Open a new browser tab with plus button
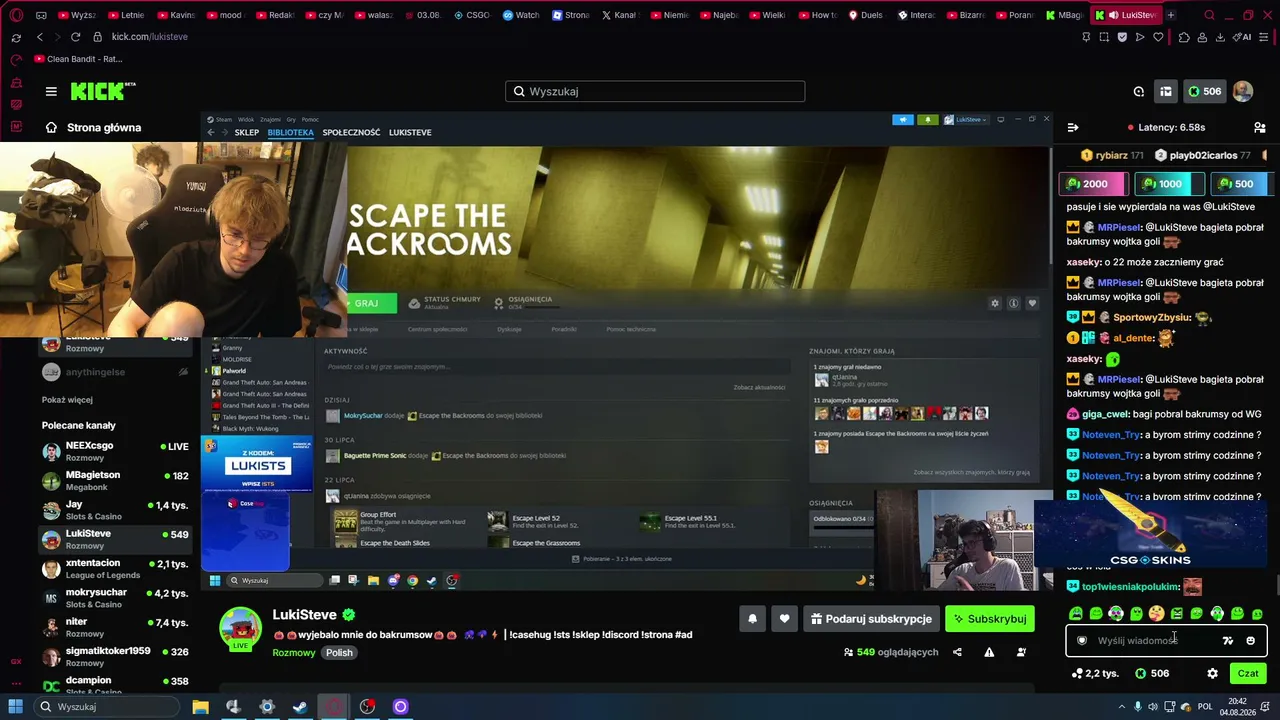This screenshot has height=720, width=1280. tap(1170, 15)
